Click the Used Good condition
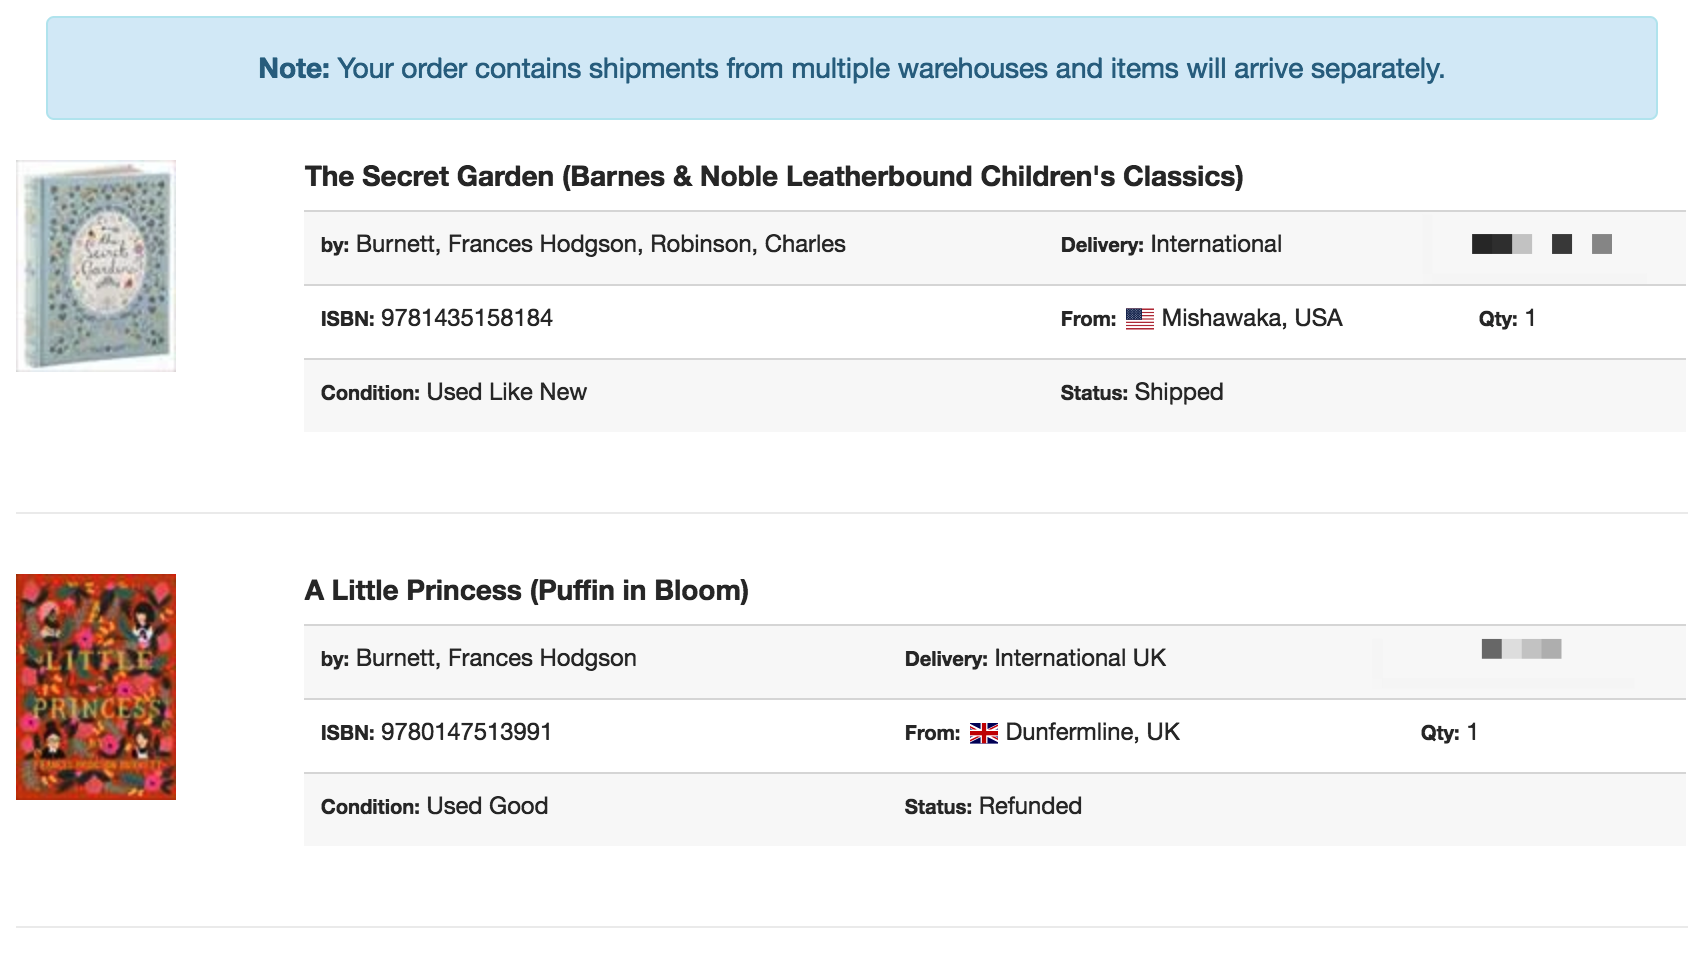Viewport: 1706px width, 962px height. coord(487,807)
